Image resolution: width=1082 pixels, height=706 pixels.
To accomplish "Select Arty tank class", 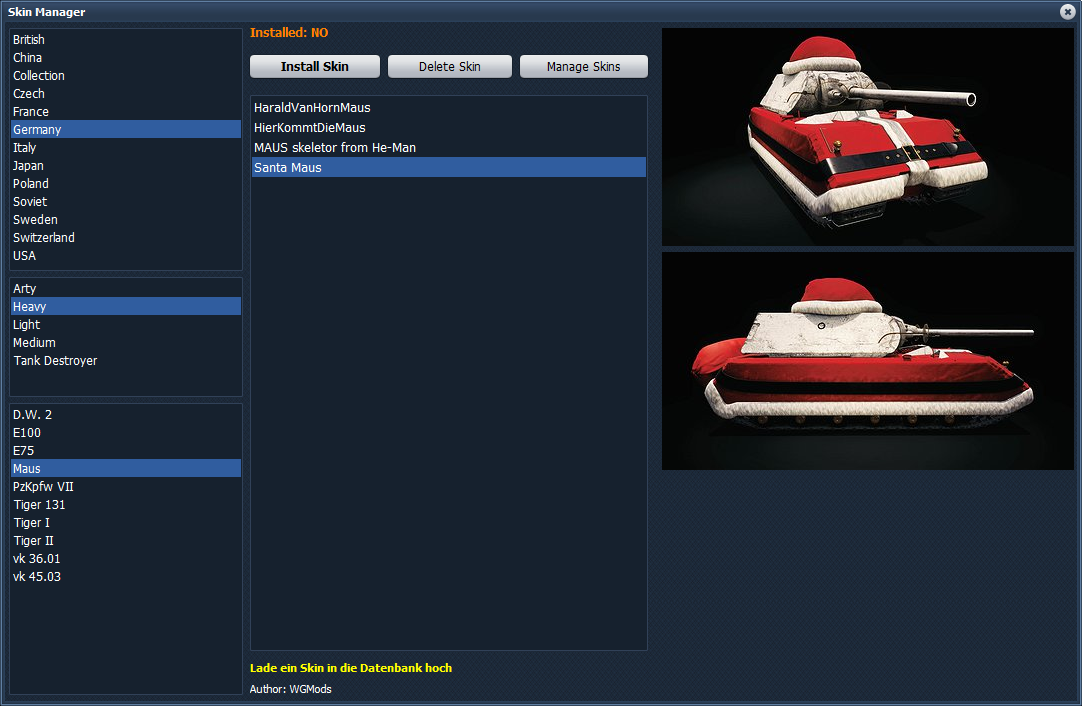I will (x=126, y=288).
